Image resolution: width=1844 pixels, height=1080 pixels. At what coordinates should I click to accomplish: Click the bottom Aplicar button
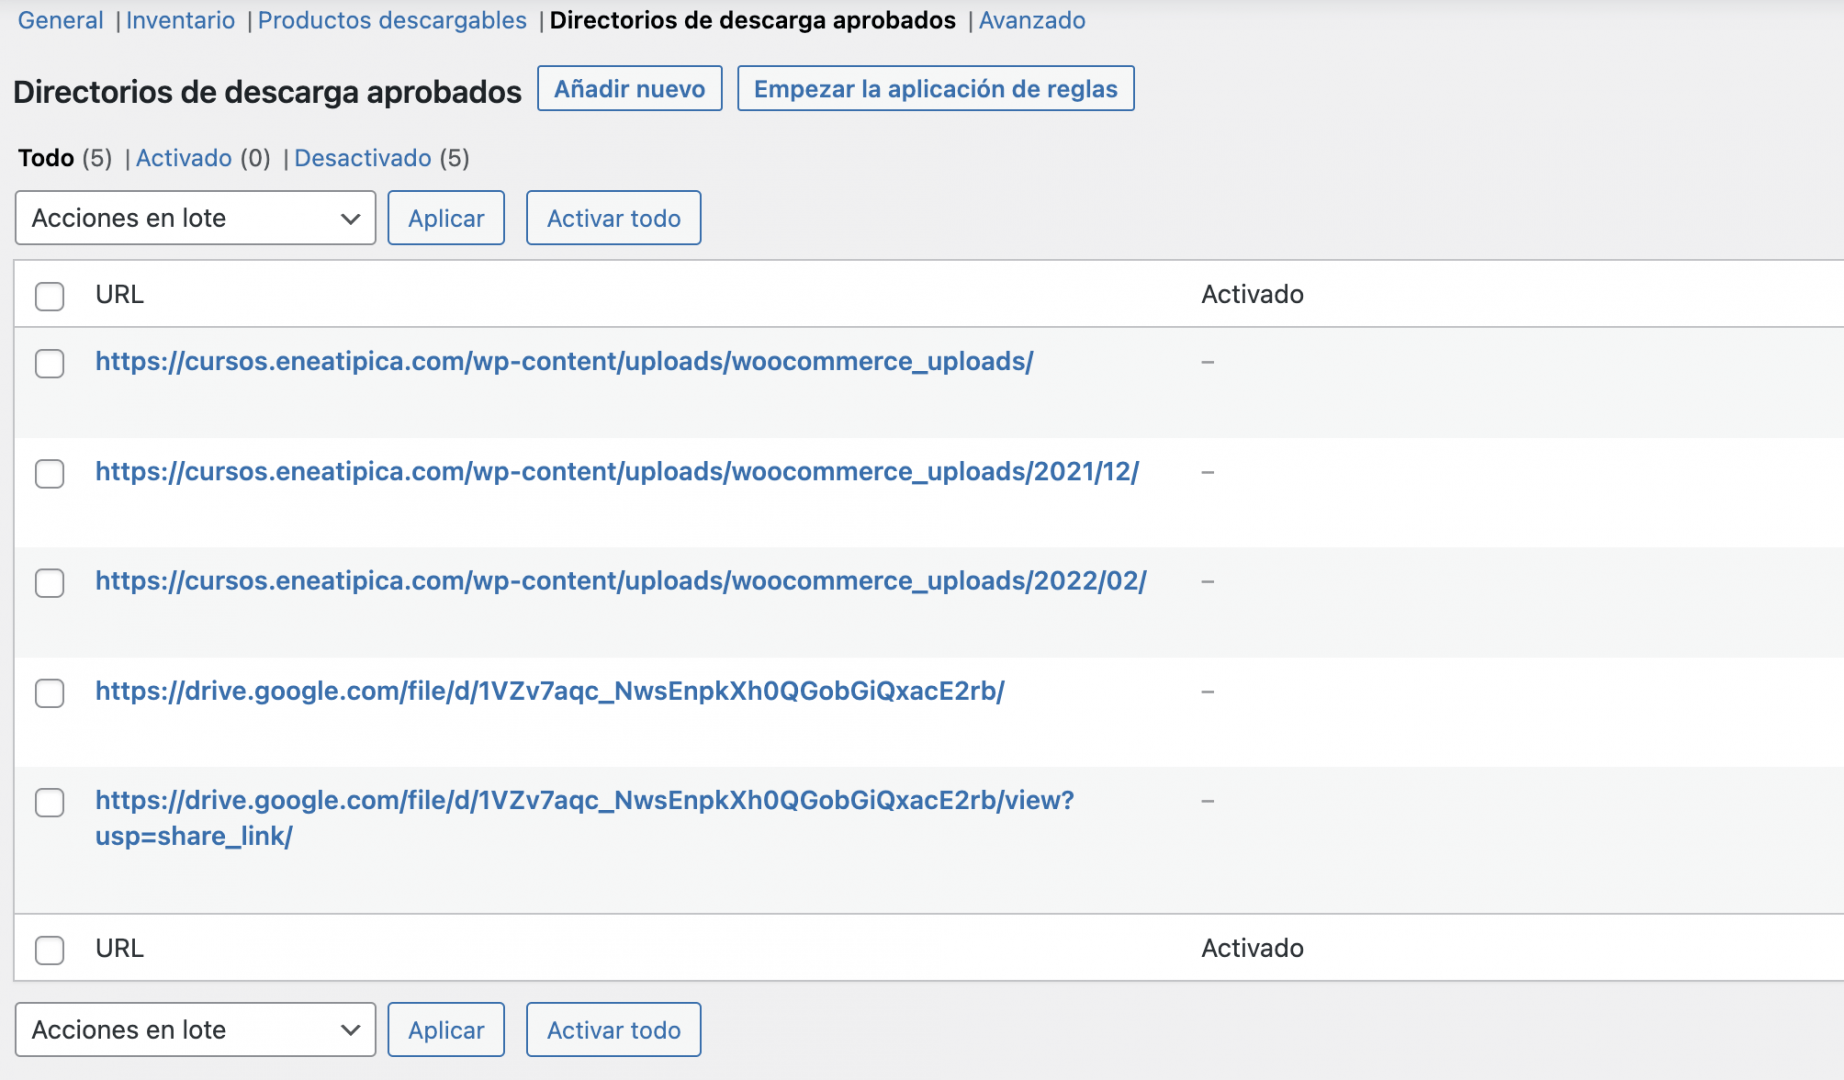(446, 1030)
